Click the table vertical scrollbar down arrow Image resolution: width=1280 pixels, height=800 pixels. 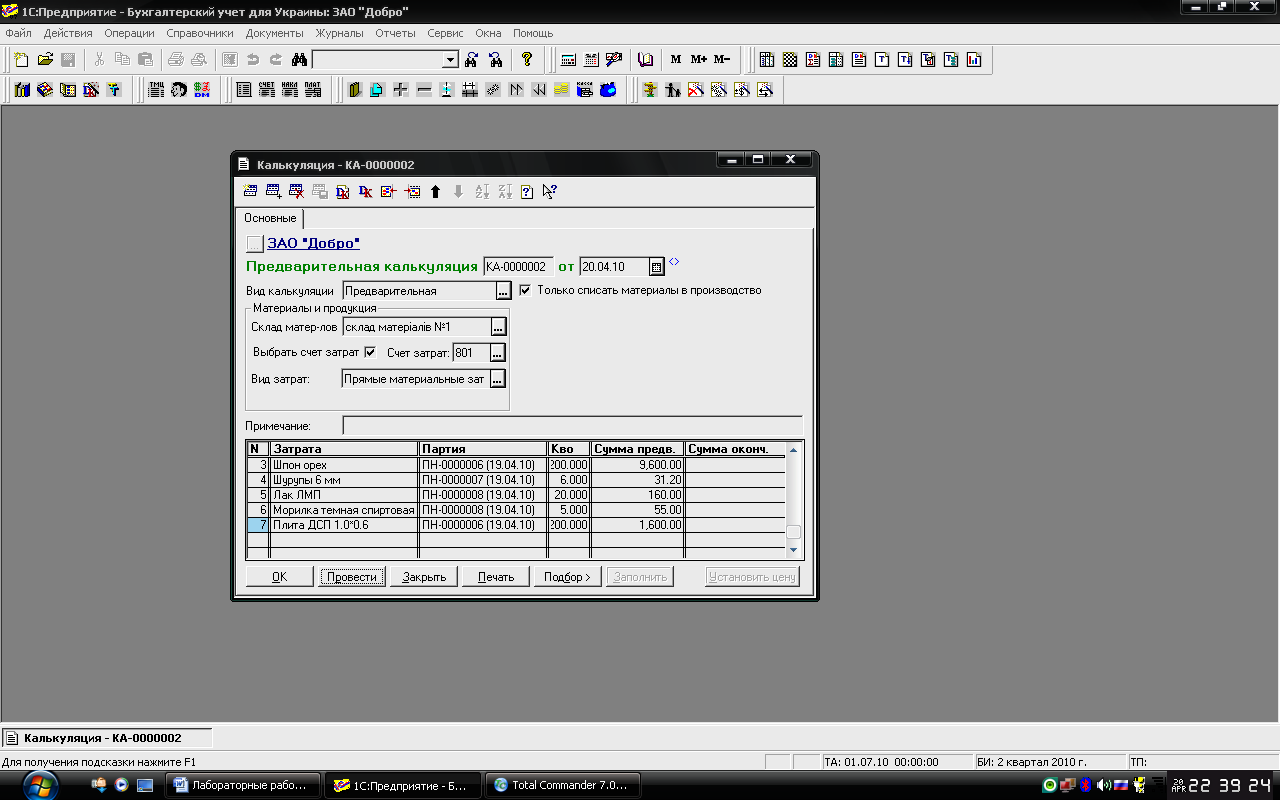(794, 550)
